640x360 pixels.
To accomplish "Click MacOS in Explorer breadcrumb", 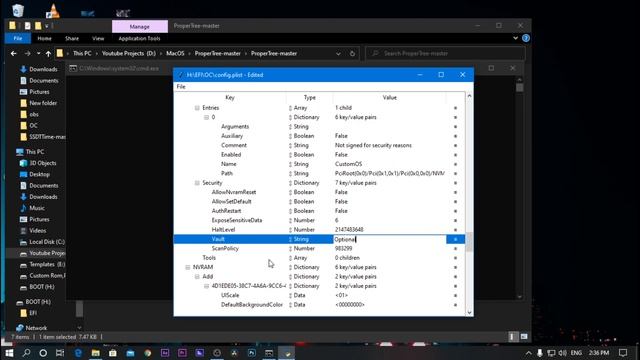I will coord(175,53).
